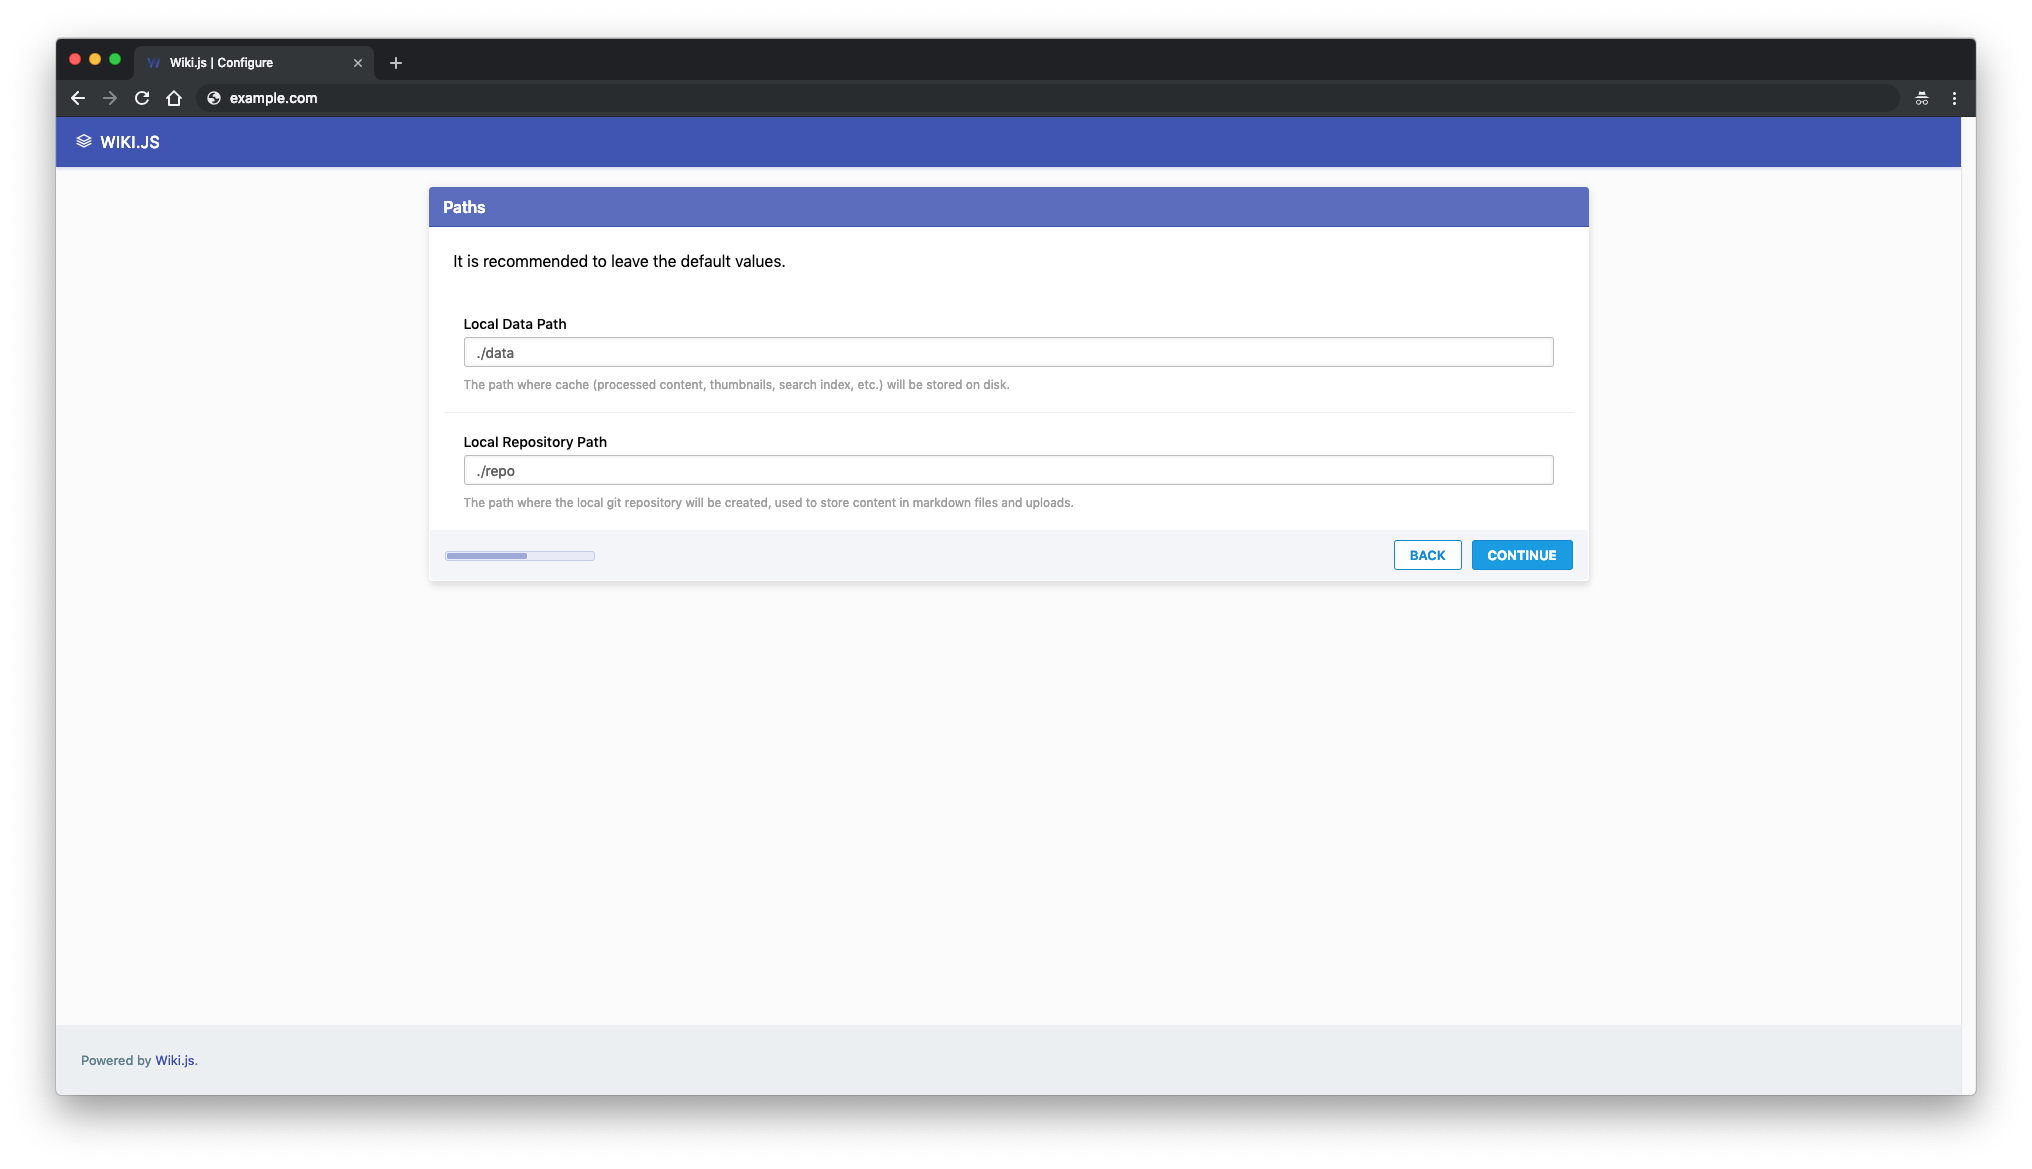Click the Paths panel header
The image size is (2032, 1169).
tap(1008, 207)
